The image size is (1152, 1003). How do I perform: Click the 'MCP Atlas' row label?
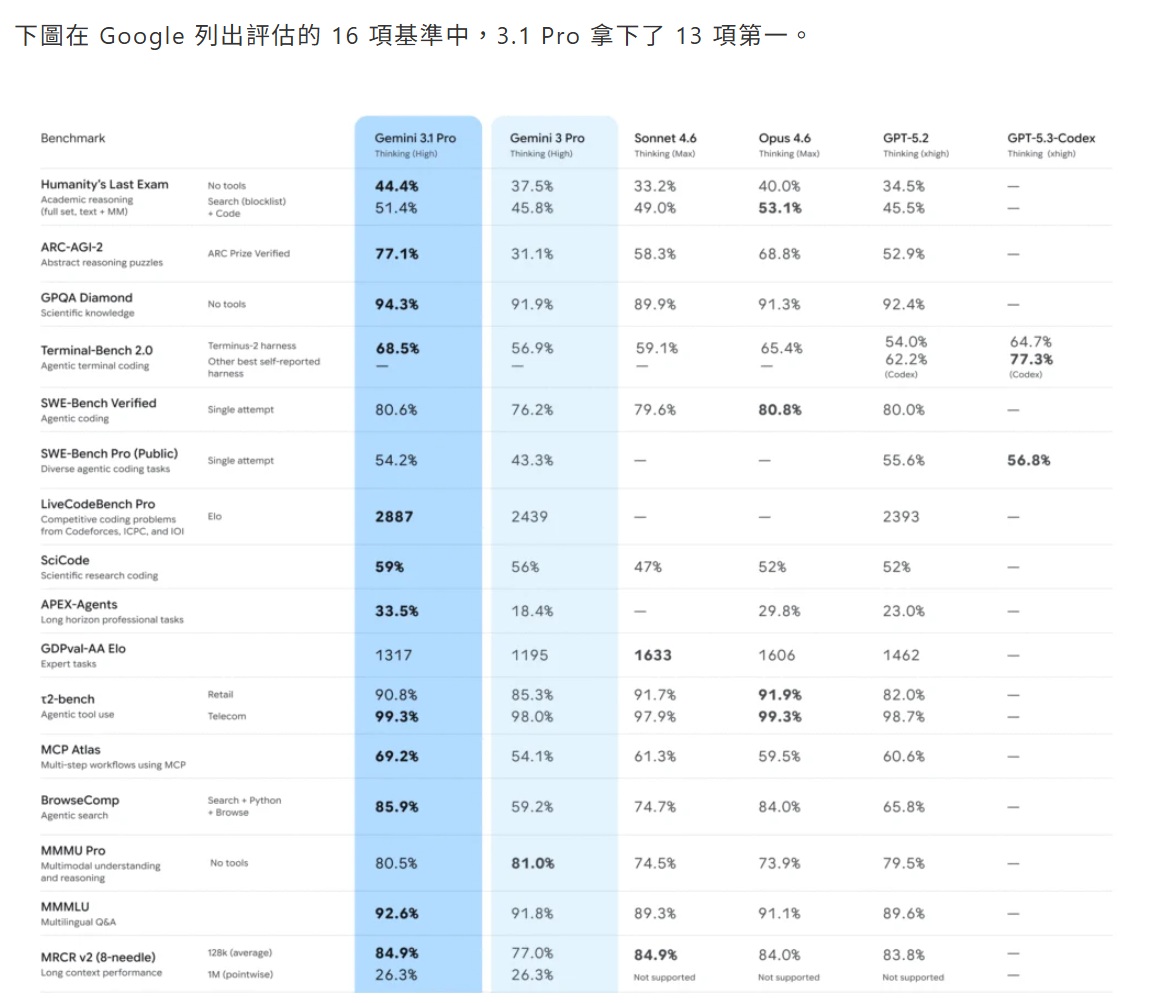[71, 750]
